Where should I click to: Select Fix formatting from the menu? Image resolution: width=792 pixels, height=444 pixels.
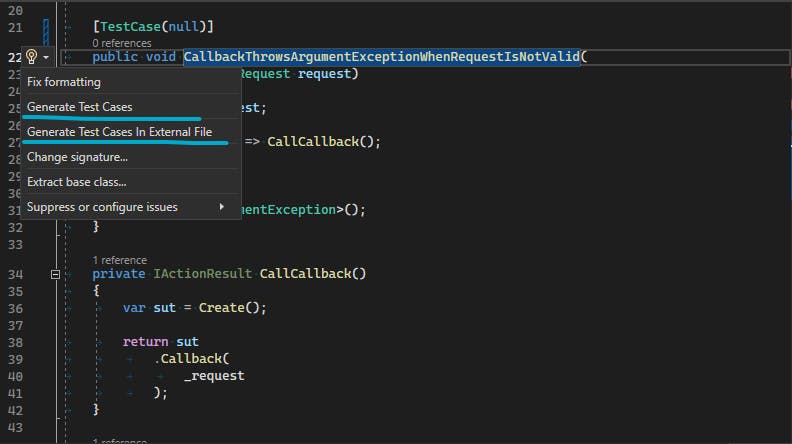tap(64, 82)
